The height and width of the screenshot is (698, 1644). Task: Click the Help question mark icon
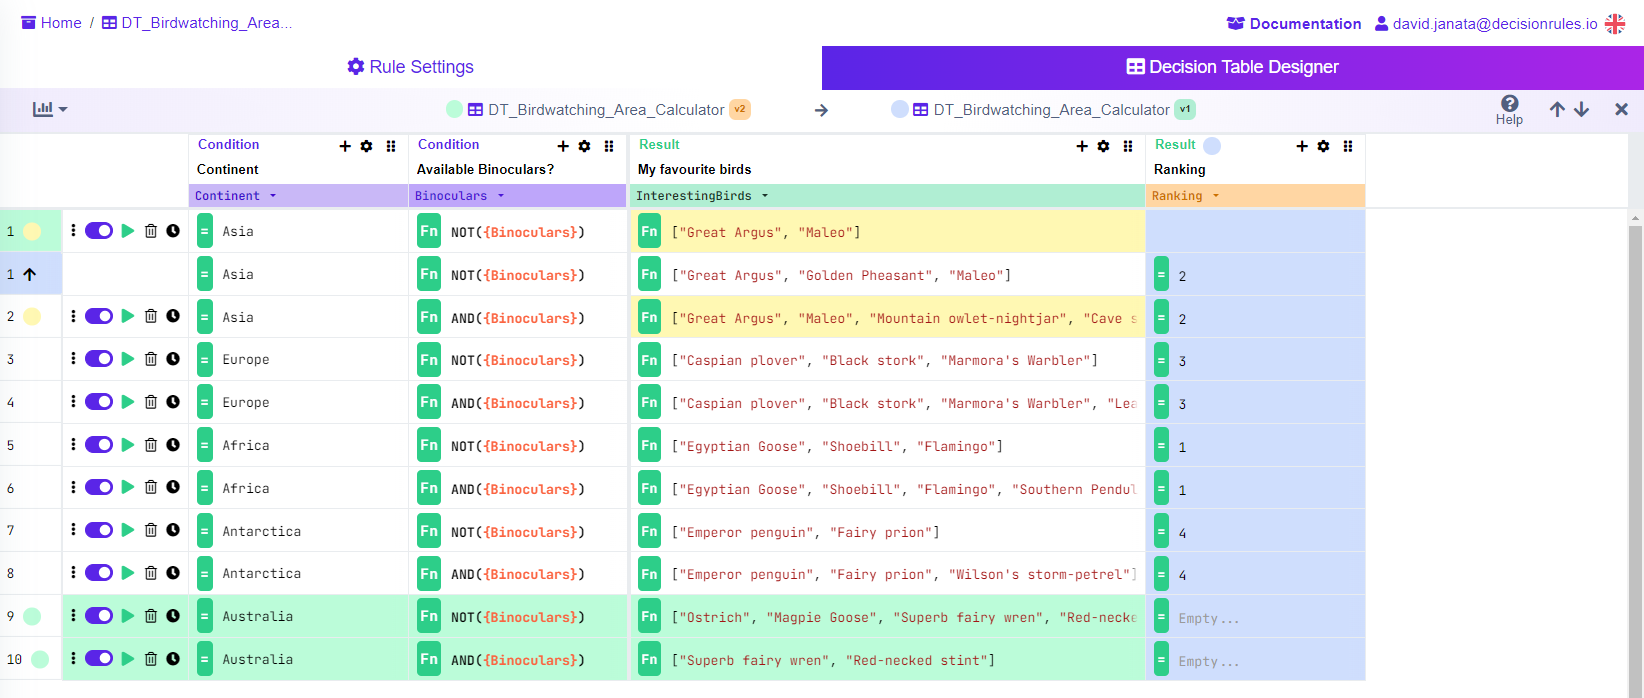(x=1509, y=103)
